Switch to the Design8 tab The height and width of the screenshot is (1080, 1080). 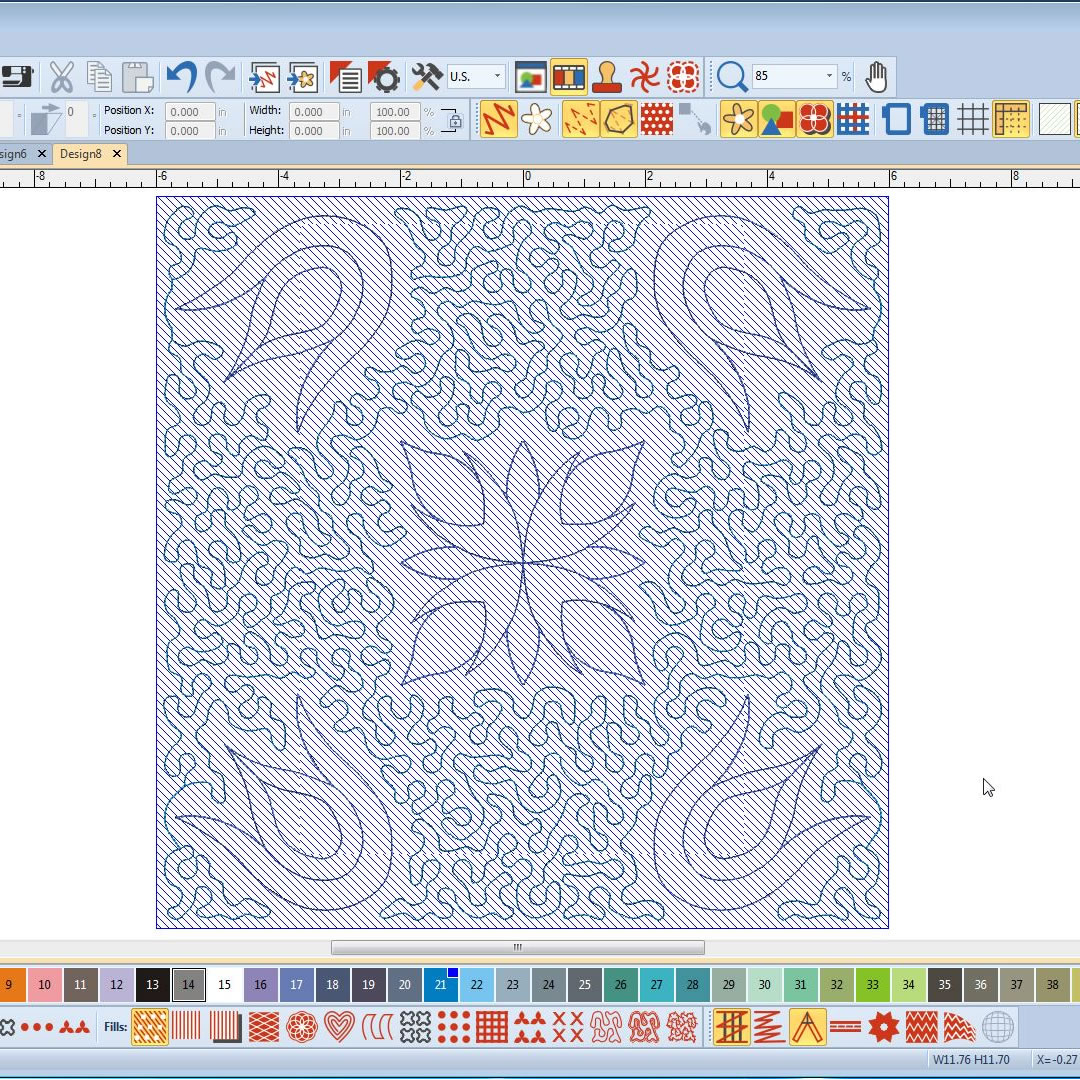point(80,154)
